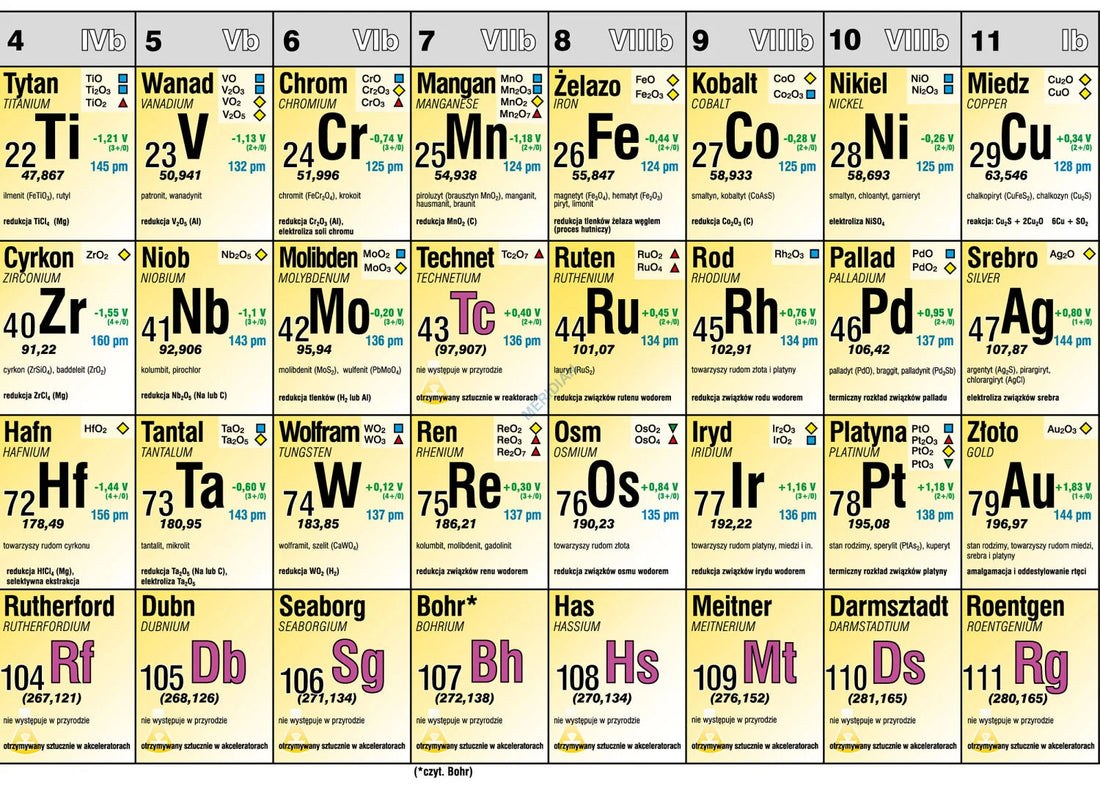Click the atomic number 106 beside Sg
This screenshot has height=785, width=1100.
point(302,681)
